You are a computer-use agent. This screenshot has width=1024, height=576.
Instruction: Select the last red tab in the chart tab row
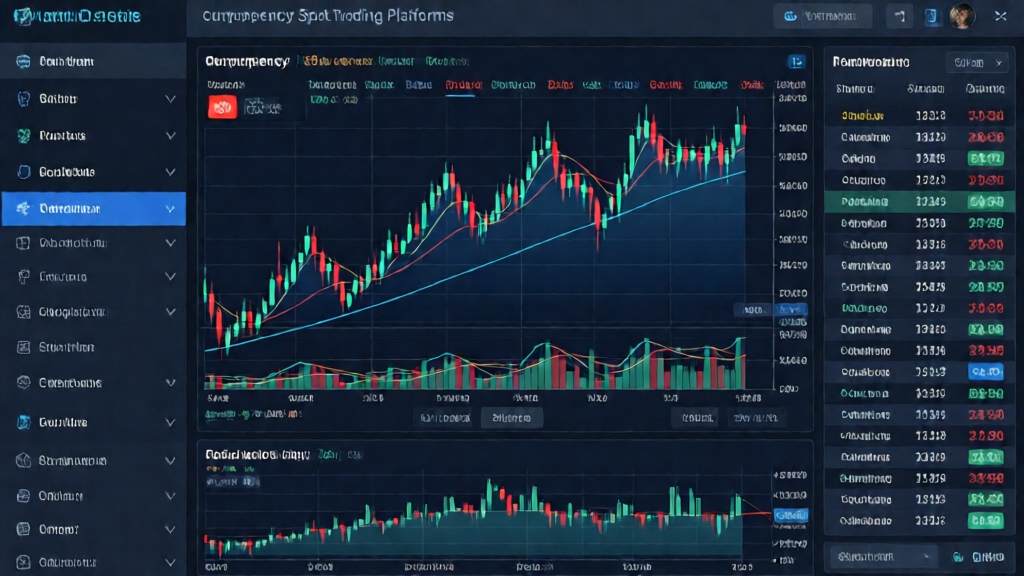tap(752, 85)
